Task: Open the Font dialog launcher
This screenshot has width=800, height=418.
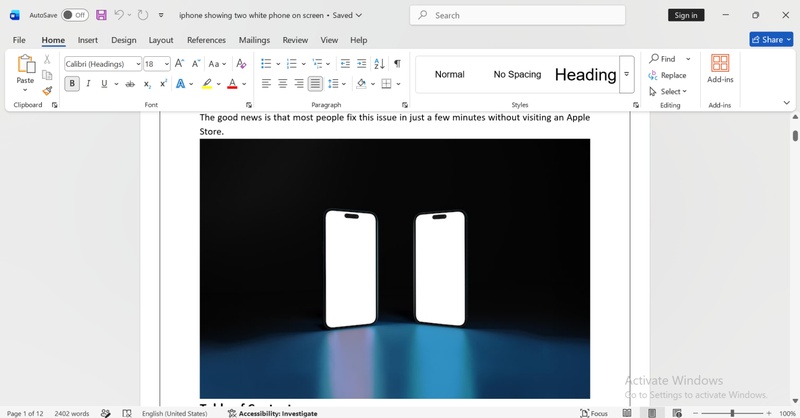Action: pos(249,105)
